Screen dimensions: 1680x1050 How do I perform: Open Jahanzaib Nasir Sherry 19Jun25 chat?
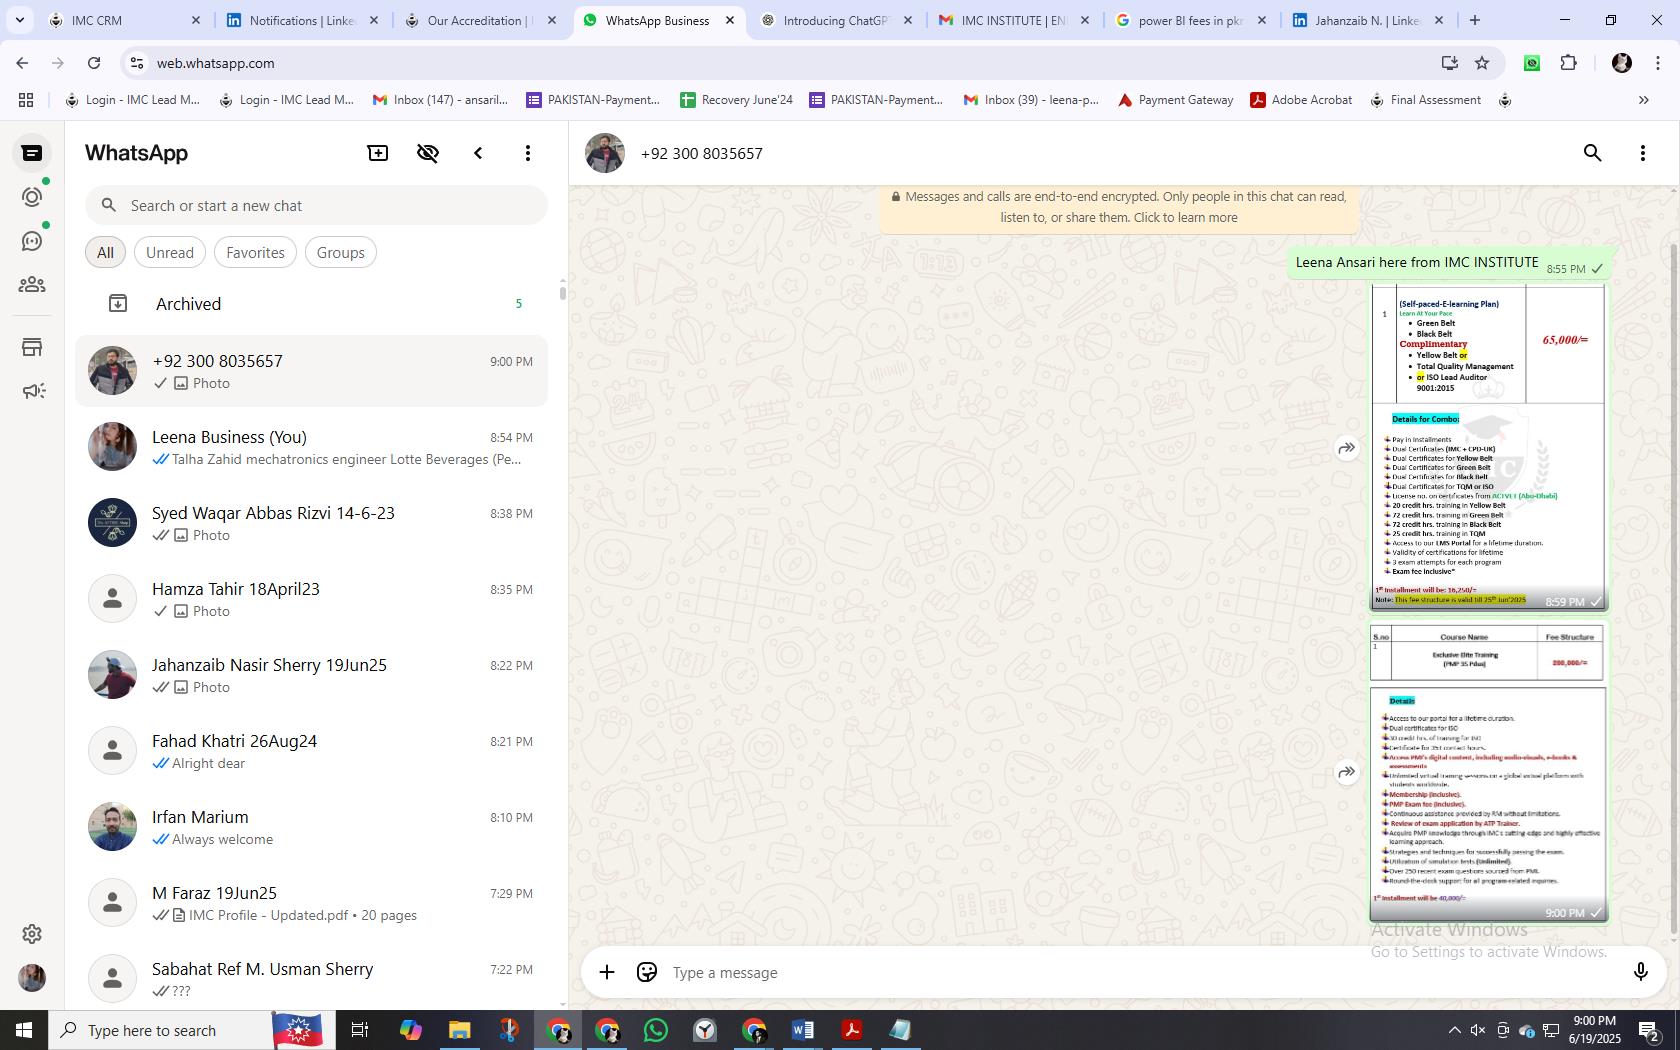coord(311,675)
